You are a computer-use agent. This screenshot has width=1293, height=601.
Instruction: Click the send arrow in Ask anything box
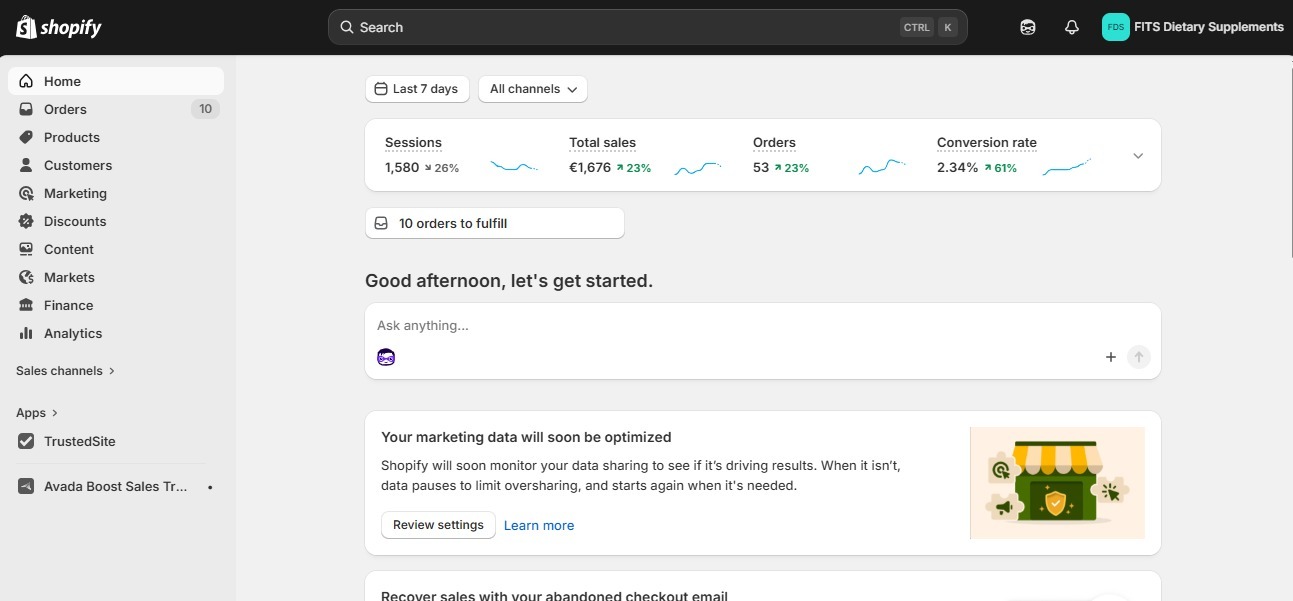pos(1139,357)
